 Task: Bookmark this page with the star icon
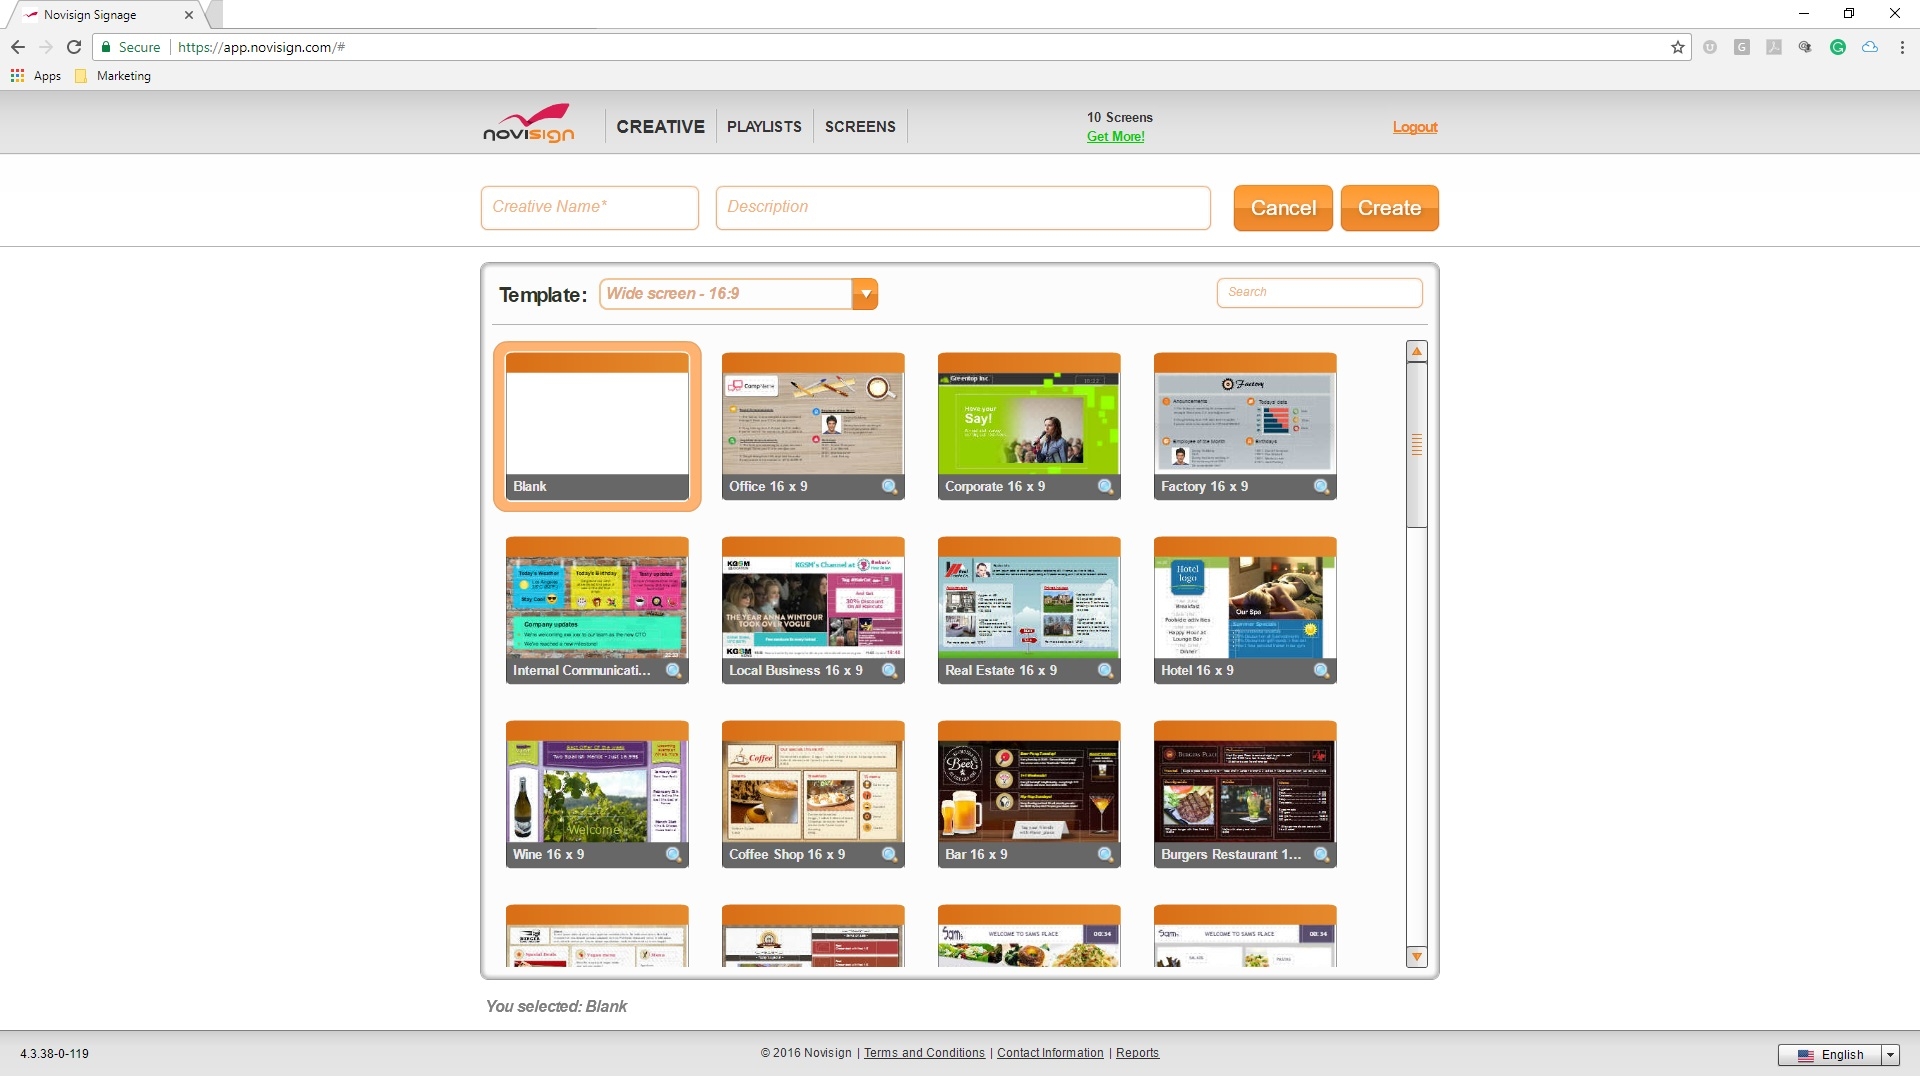point(1677,47)
